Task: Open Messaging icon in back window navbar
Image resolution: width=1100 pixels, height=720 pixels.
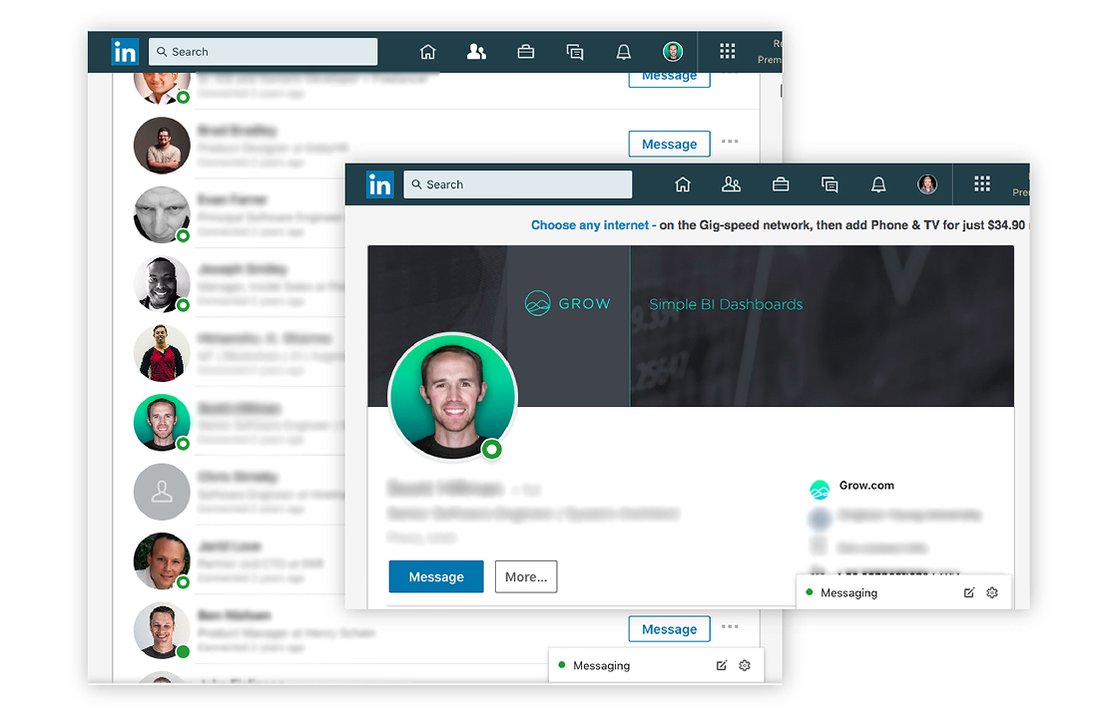Action: tap(575, 52)
